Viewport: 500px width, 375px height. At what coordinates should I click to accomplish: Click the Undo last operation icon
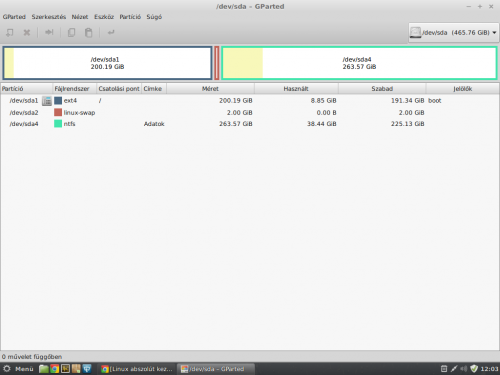pyautogui.click(x=111, y=32)
